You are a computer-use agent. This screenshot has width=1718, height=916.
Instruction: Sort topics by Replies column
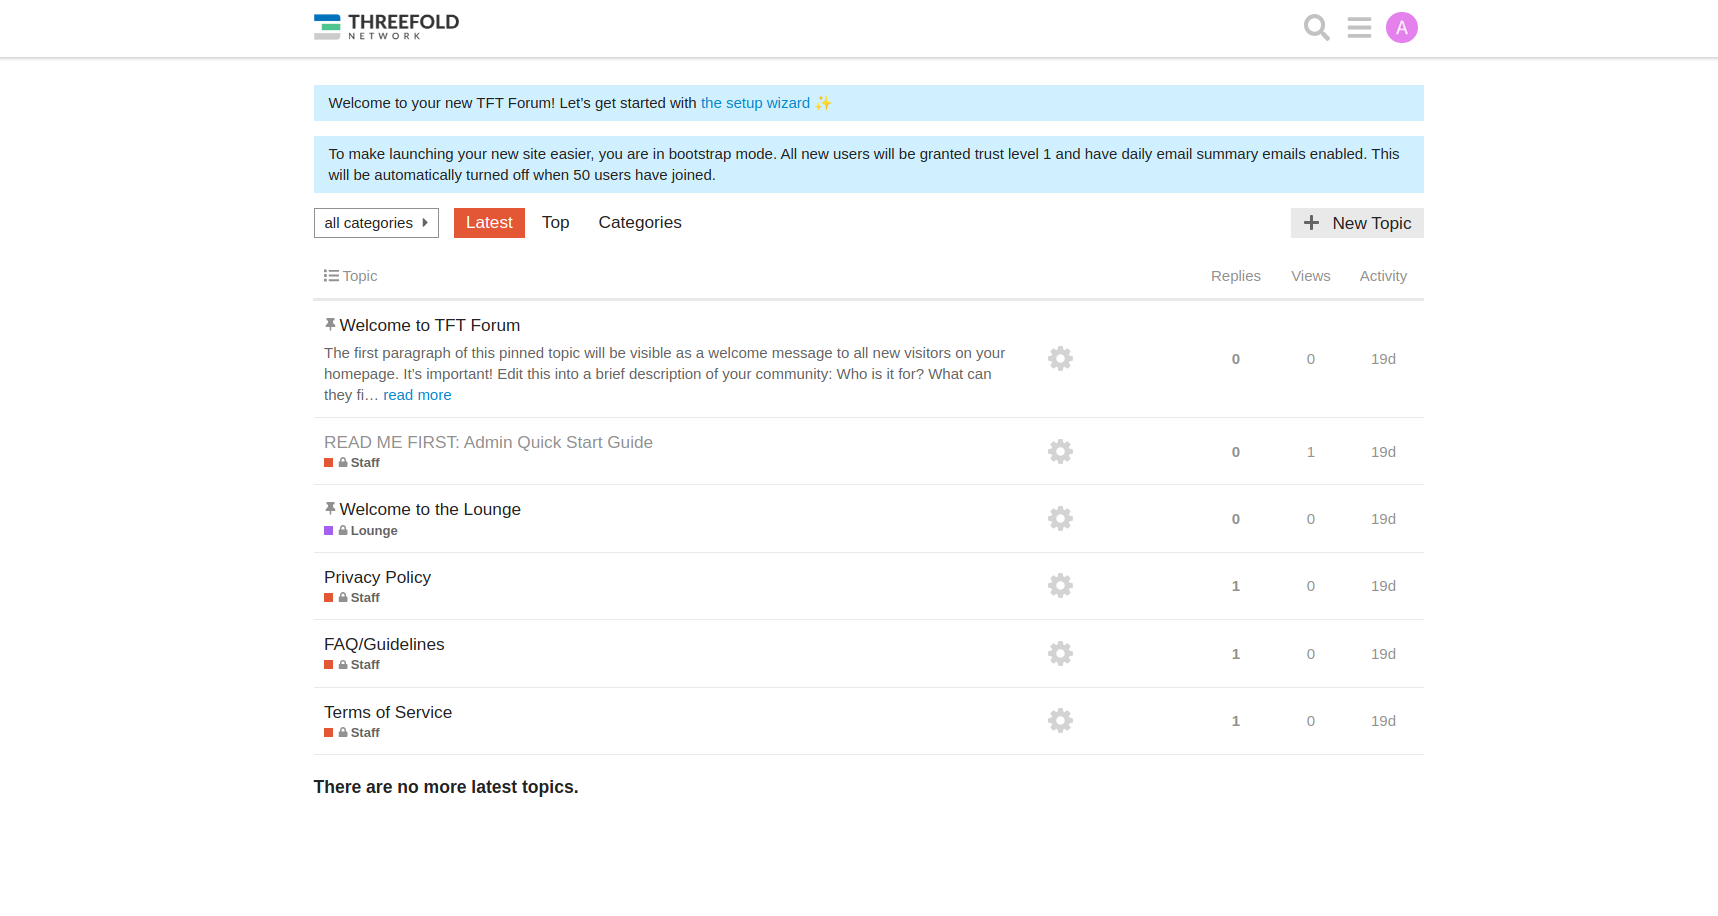pos(1235,276)
